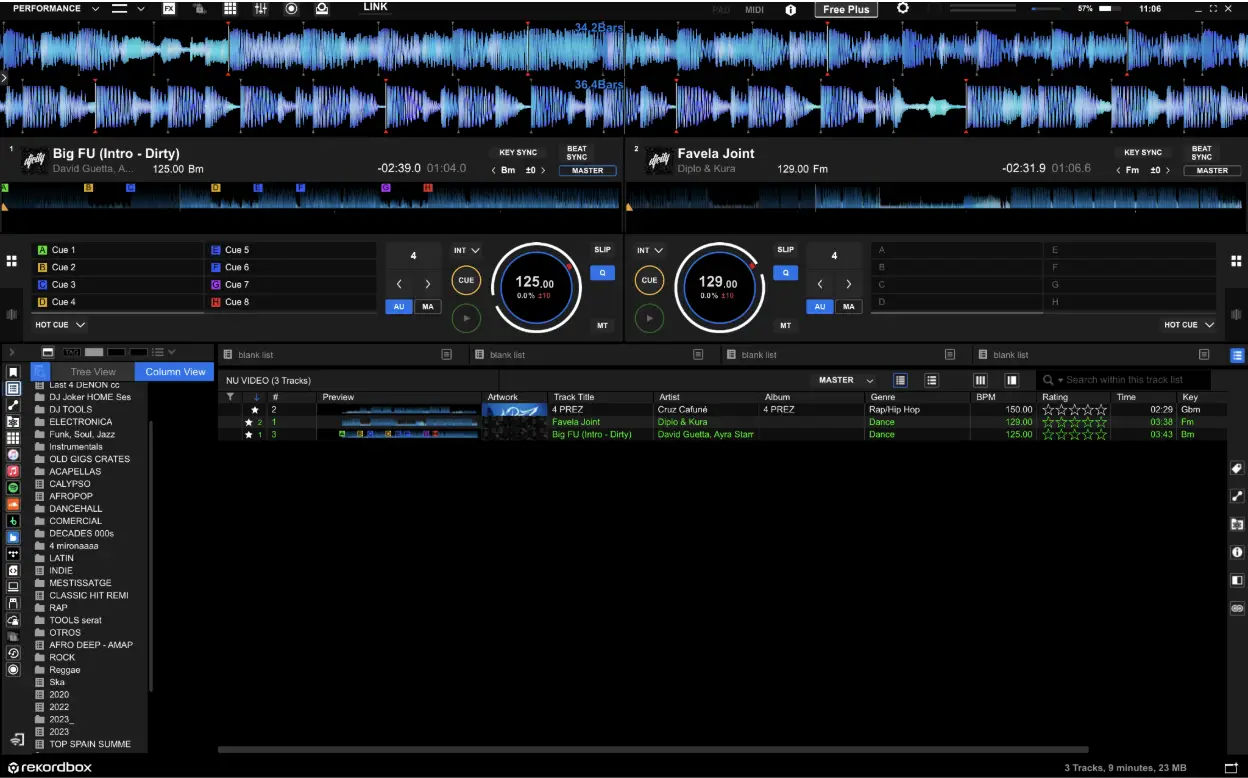
Task: Play deck 2 with the play button
Action: [x=650, y=318]
